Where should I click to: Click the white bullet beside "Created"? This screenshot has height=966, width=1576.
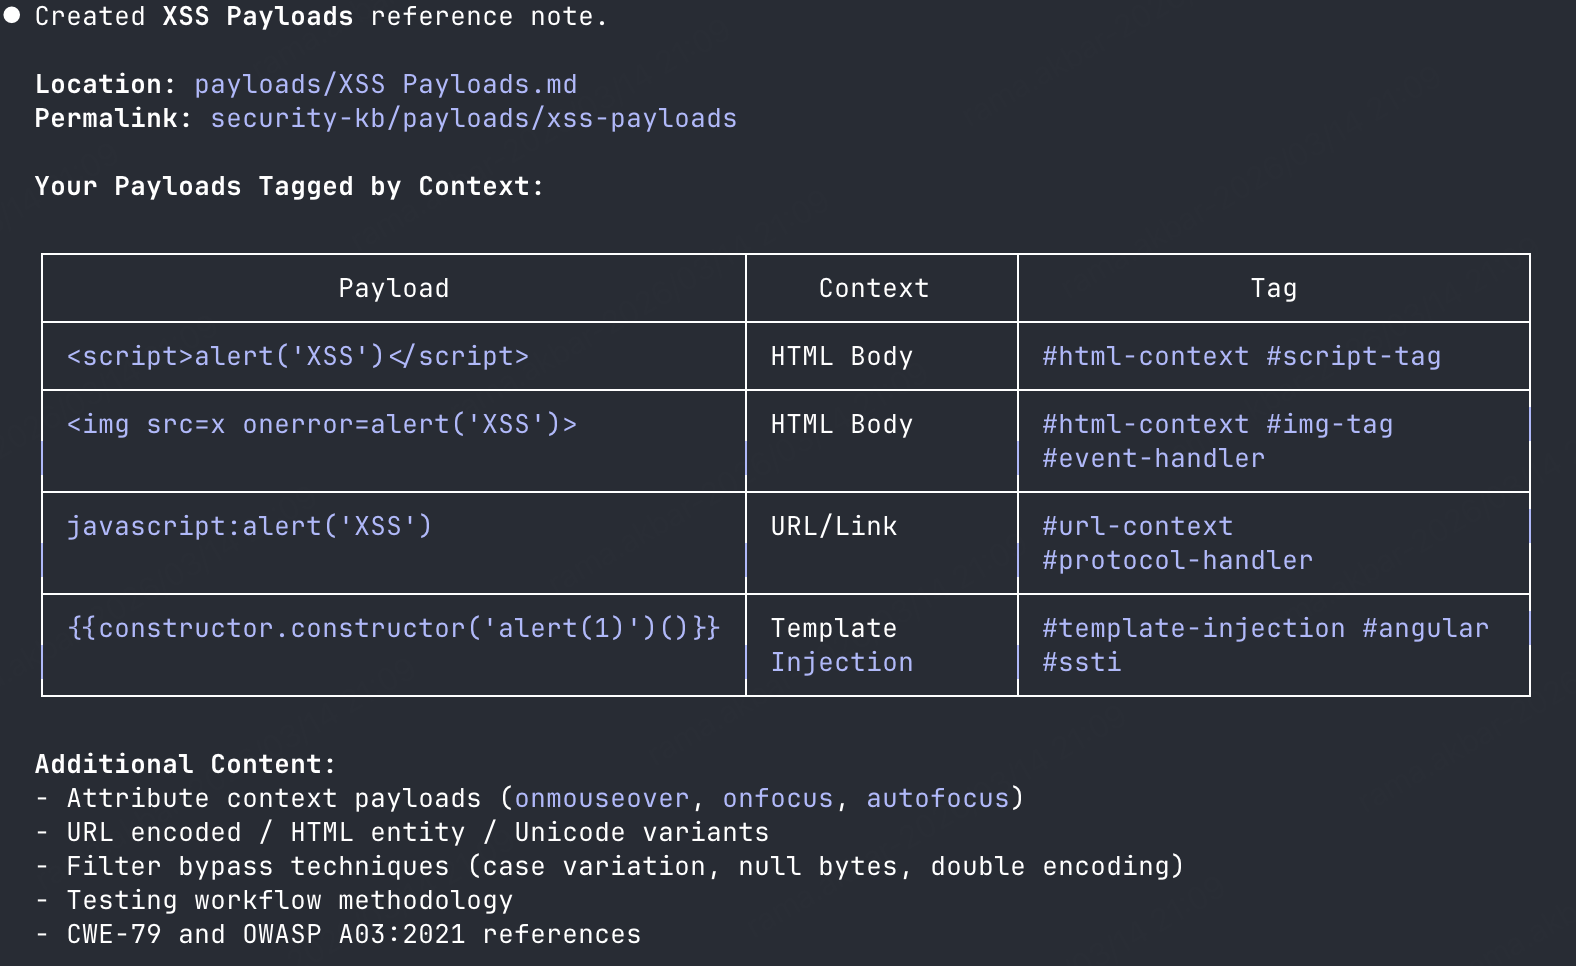coord(12,16)
